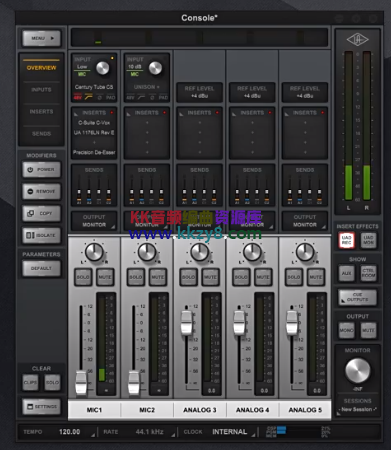Image resolution: width=391 pixels, height=450 pixels.
Task: Open the MIC1 Output Monitor dropdown
Action: [94, 221]
